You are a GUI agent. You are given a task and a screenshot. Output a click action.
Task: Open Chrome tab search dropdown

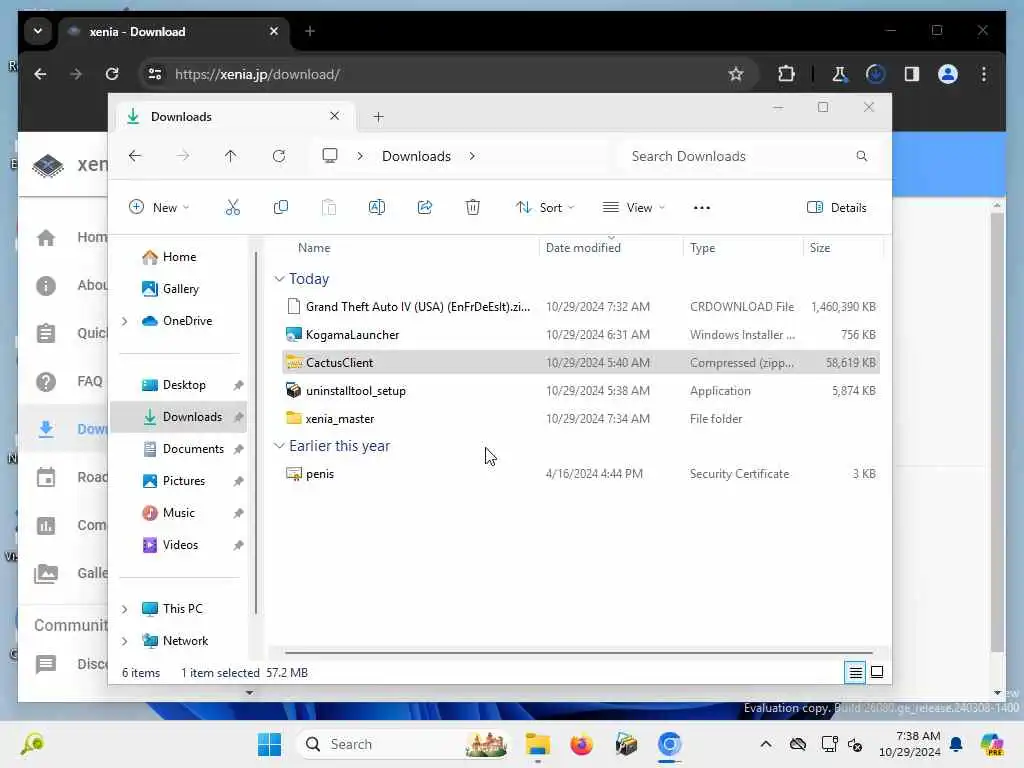point(38,31)
